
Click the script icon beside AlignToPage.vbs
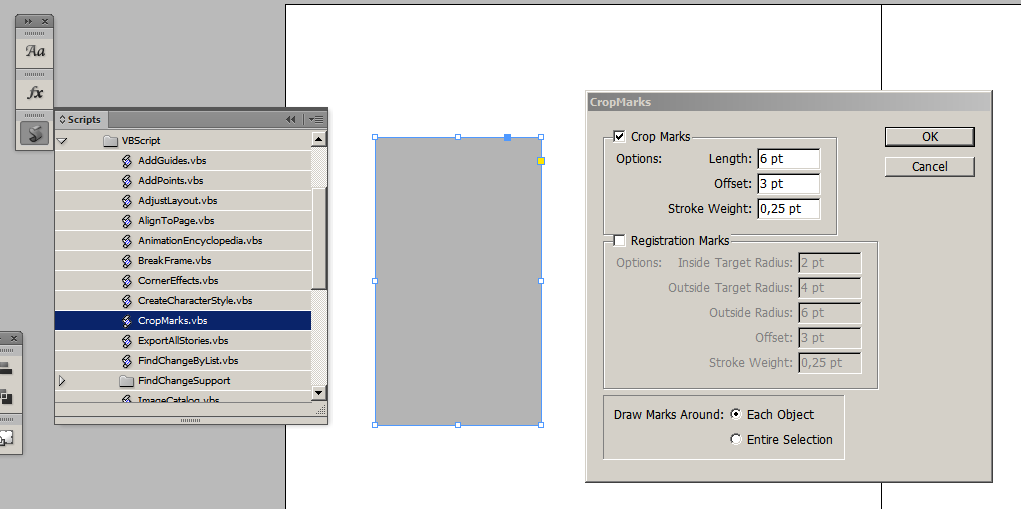tap(127, 221)
